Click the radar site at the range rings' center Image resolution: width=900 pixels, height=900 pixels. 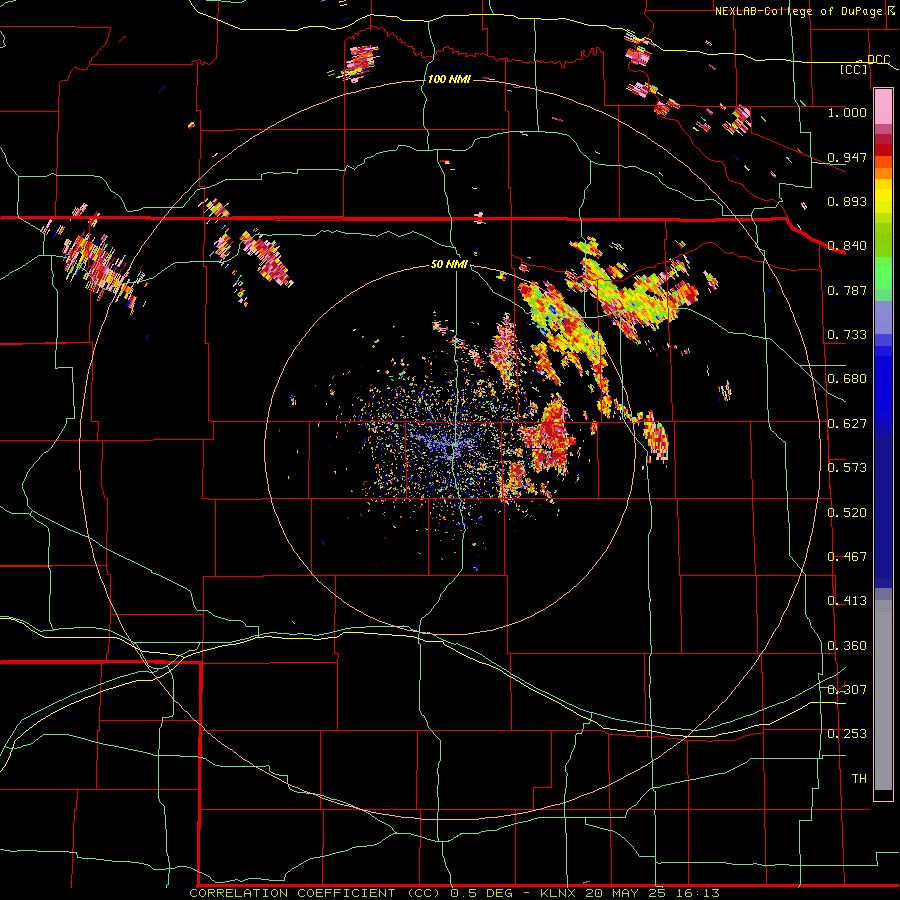pos(451,449)
